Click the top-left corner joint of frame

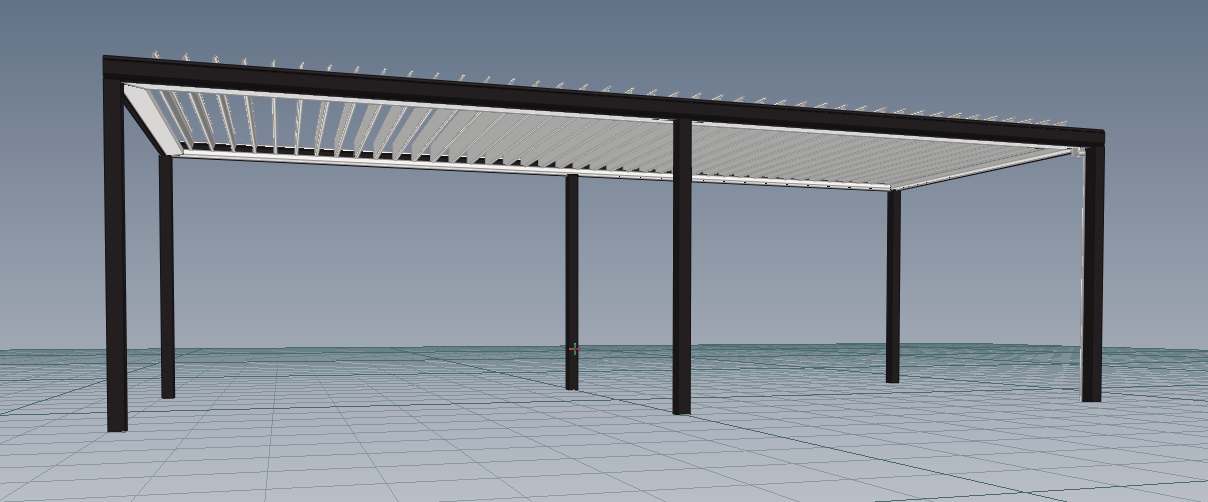113,69
